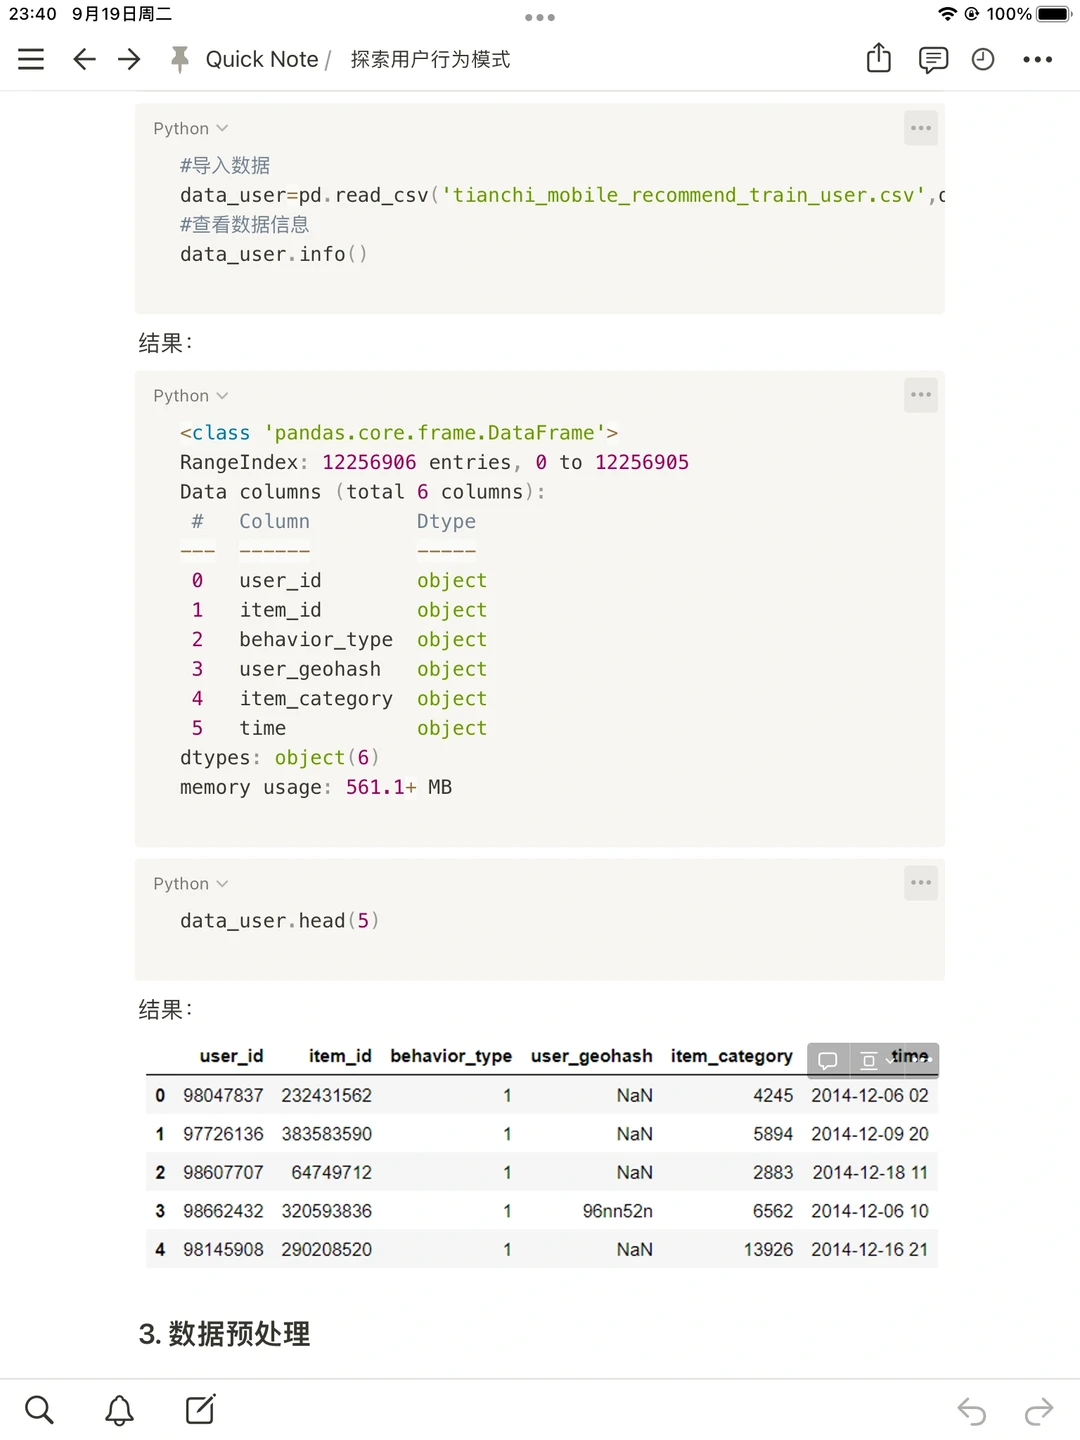Open language dropdown of data_user.head block
The width and height of the screenshot is (1080, 1440).
(x=191, y=883)
